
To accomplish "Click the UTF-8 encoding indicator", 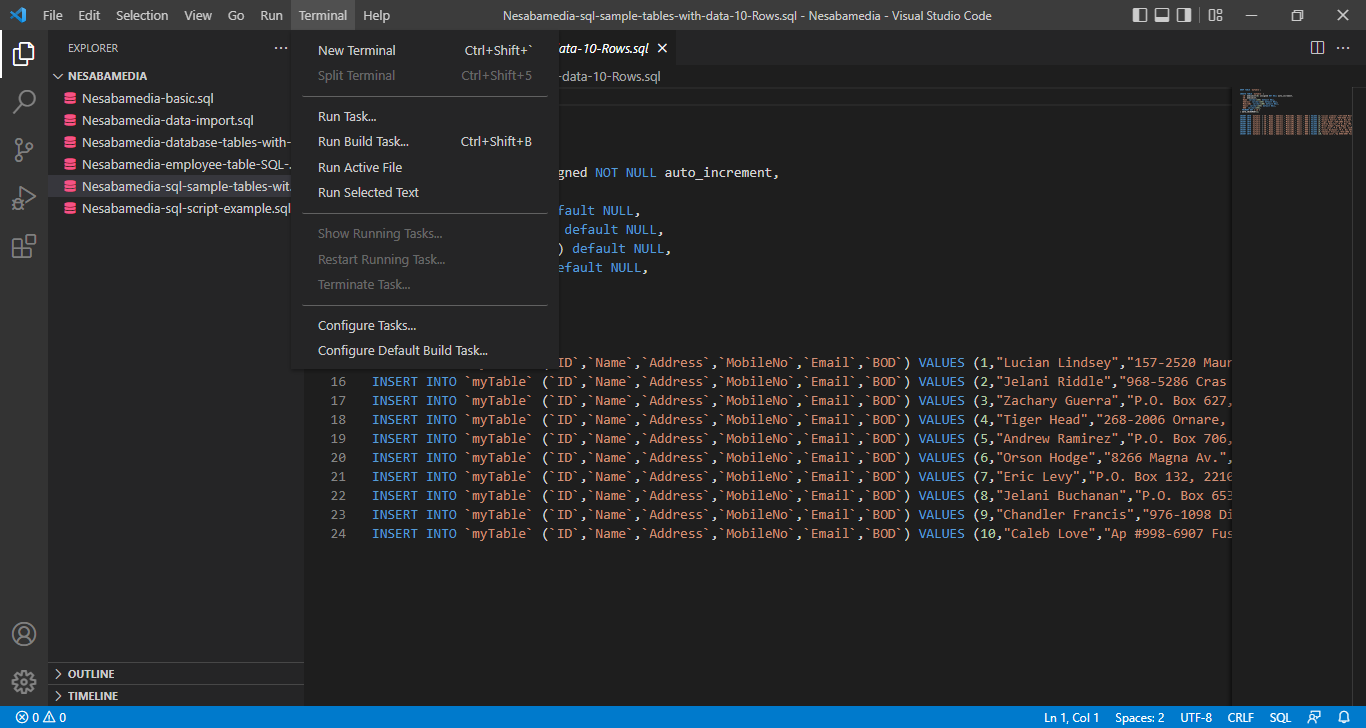I will pyautogui.click(x=1195, y=717).
